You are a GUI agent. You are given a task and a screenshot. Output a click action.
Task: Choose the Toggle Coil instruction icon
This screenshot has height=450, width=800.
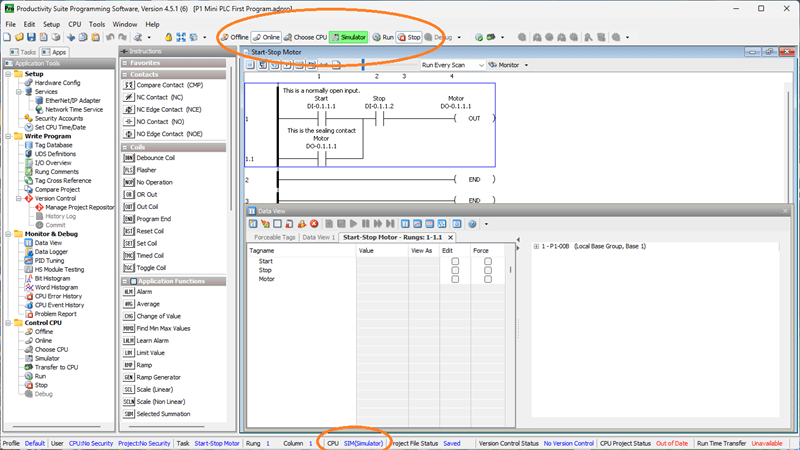[129, 268]
